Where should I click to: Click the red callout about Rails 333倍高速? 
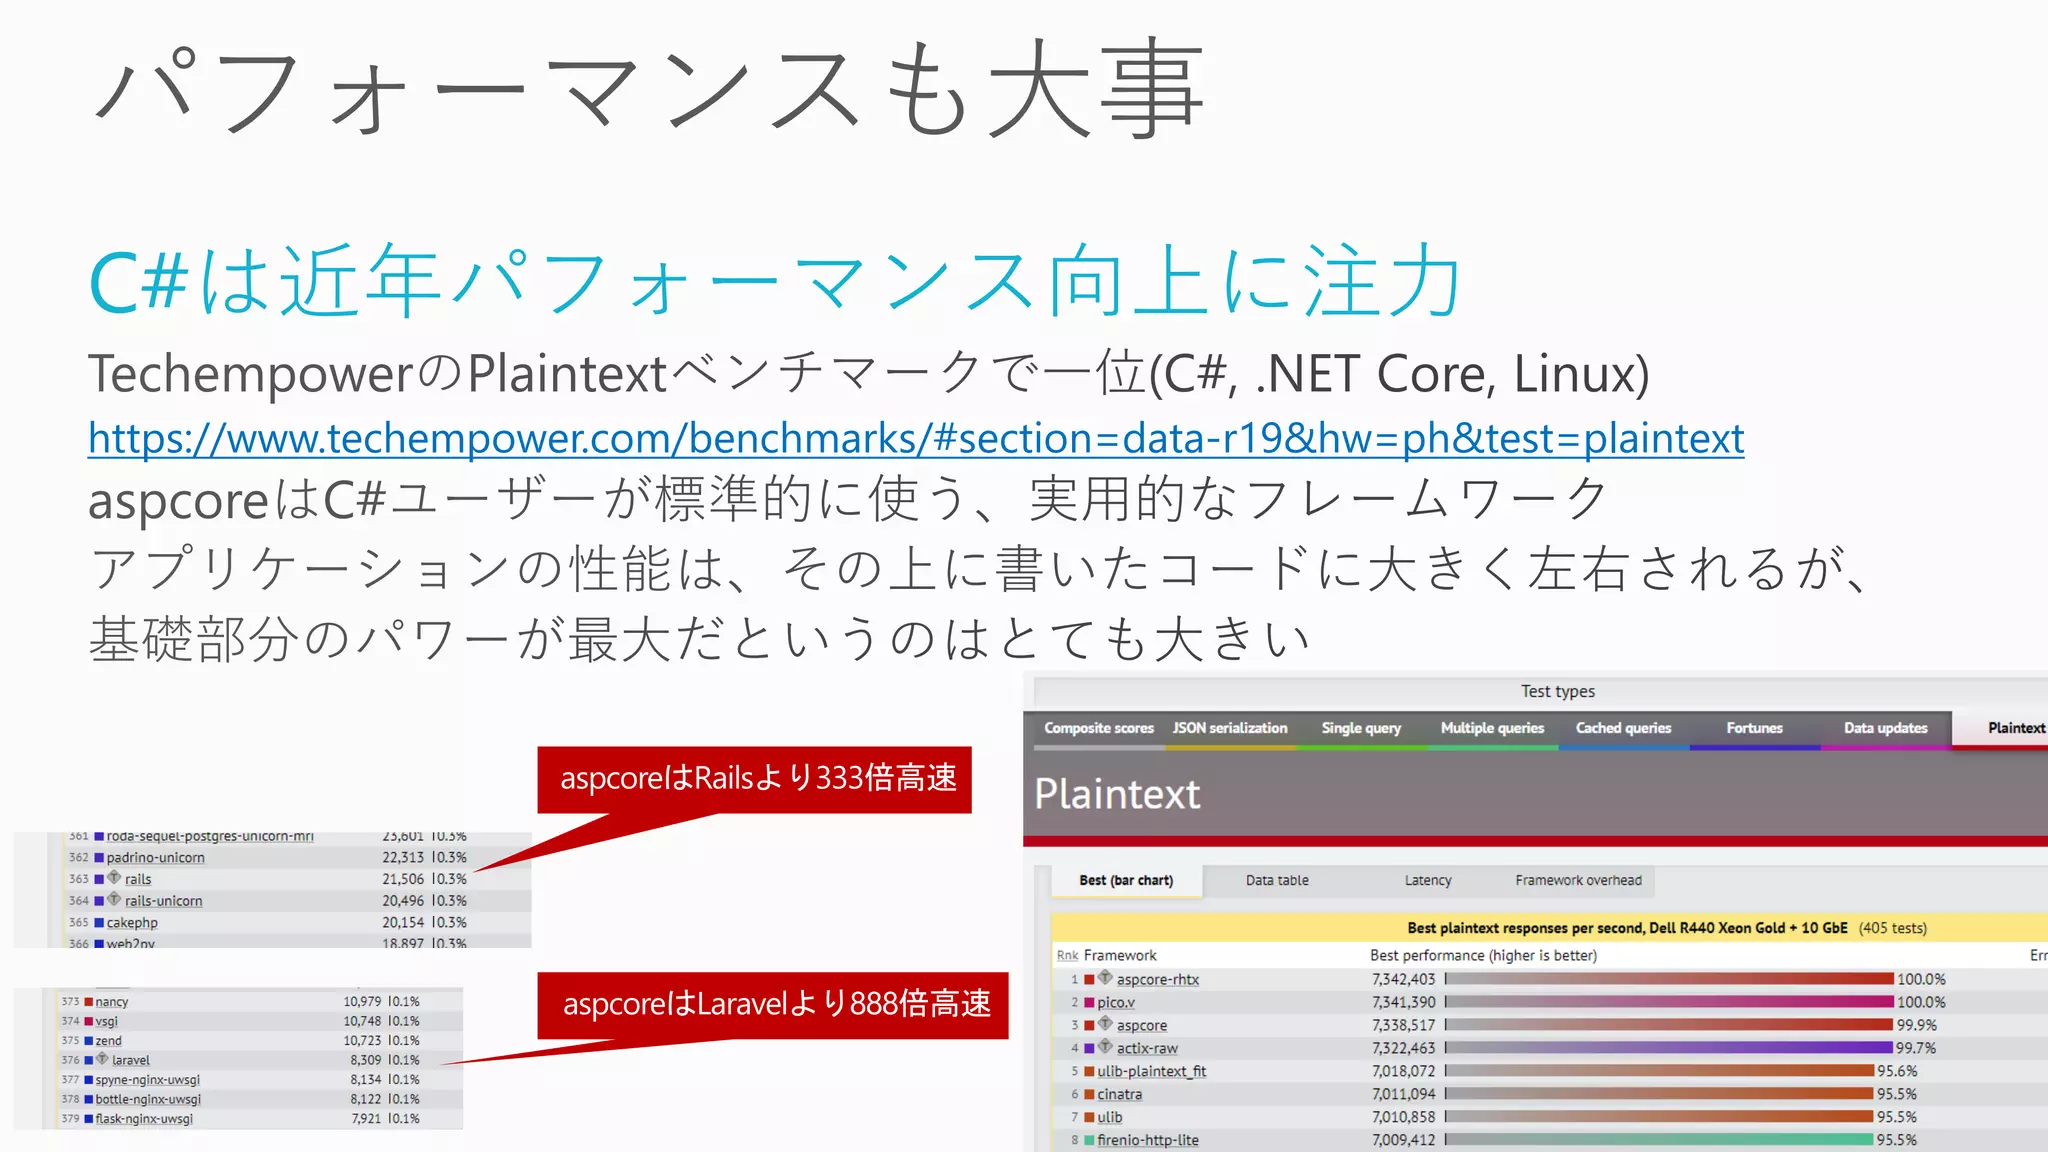coord(754,779)
